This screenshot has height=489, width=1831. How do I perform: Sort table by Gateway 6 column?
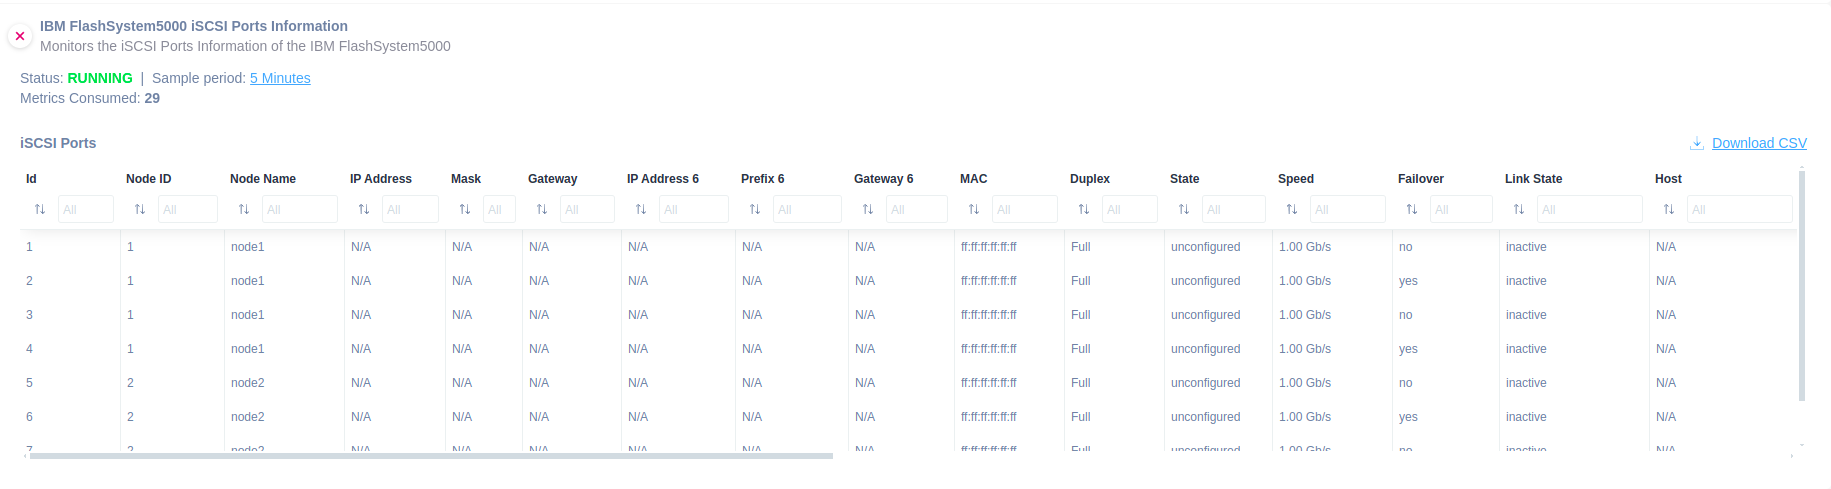(x=868, y=209)
